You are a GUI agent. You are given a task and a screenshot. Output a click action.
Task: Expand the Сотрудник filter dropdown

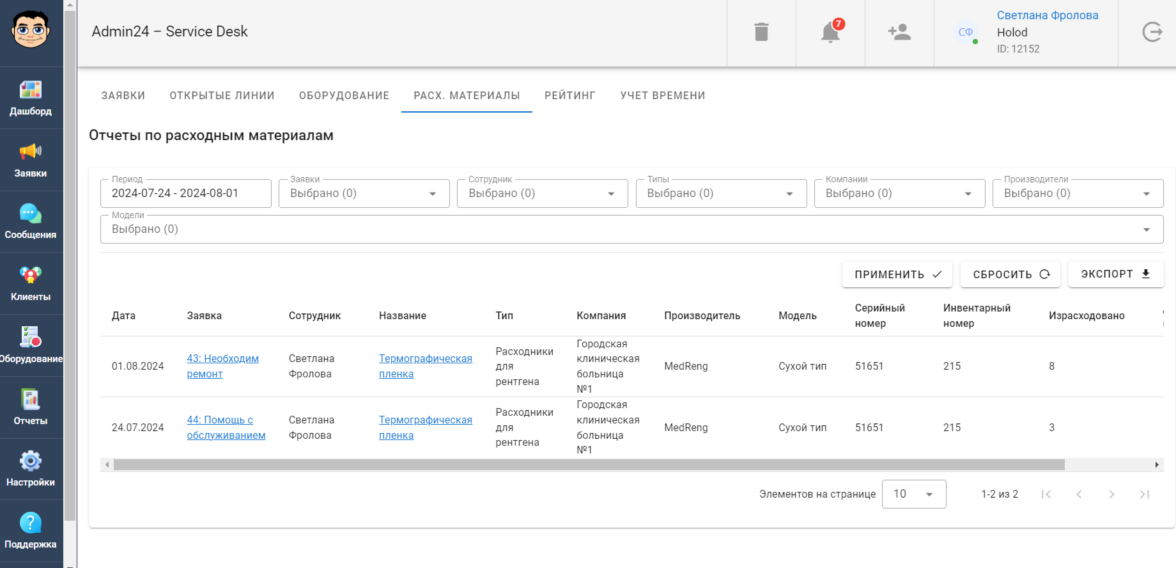click(542, 194)
